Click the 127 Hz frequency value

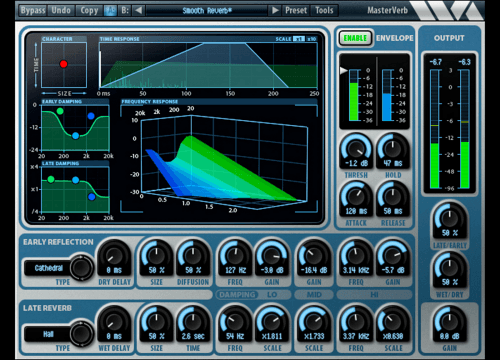(235, 270)
